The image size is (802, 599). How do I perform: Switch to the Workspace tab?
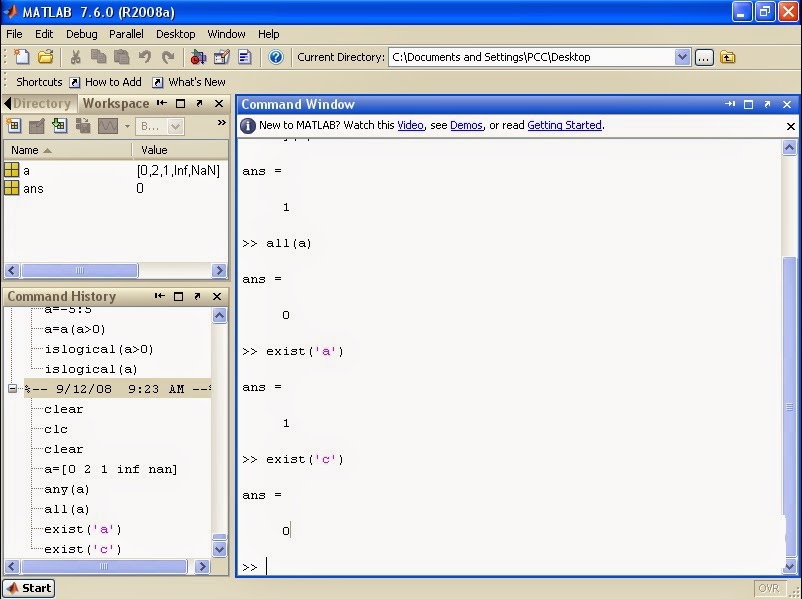coord(116,103)
